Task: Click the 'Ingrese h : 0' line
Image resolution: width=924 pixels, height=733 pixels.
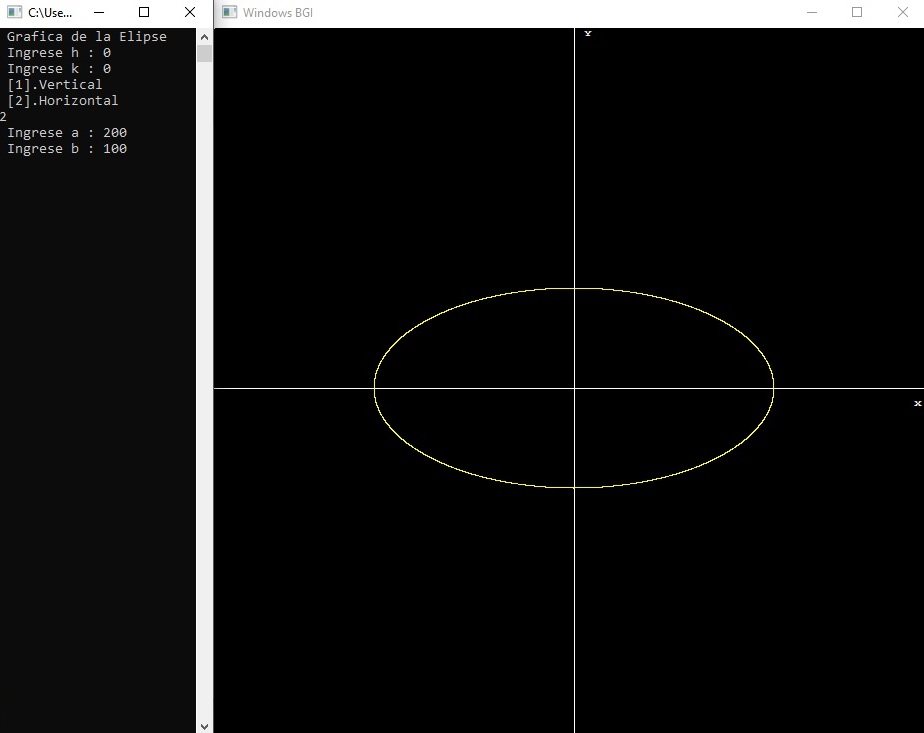Action: click(x=59, y=53)
